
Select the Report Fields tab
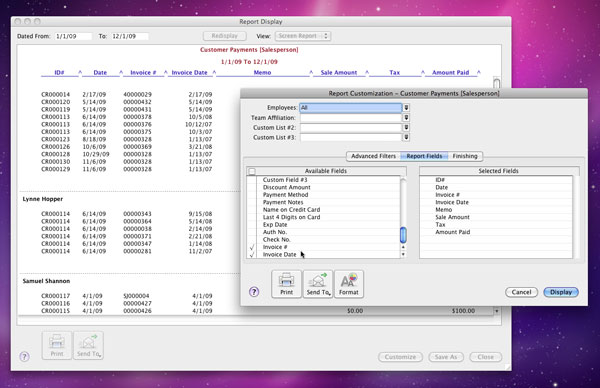coord(424,156)
